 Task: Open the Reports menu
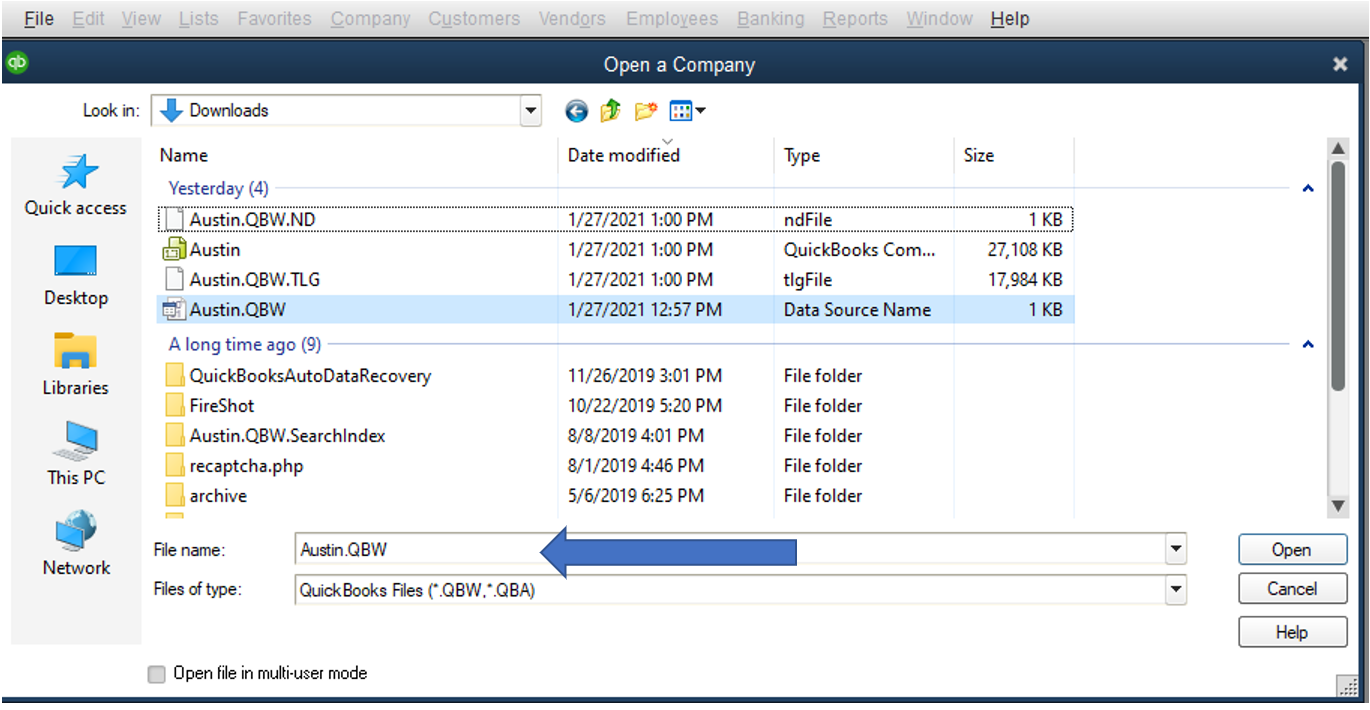[x=855, y=19]
